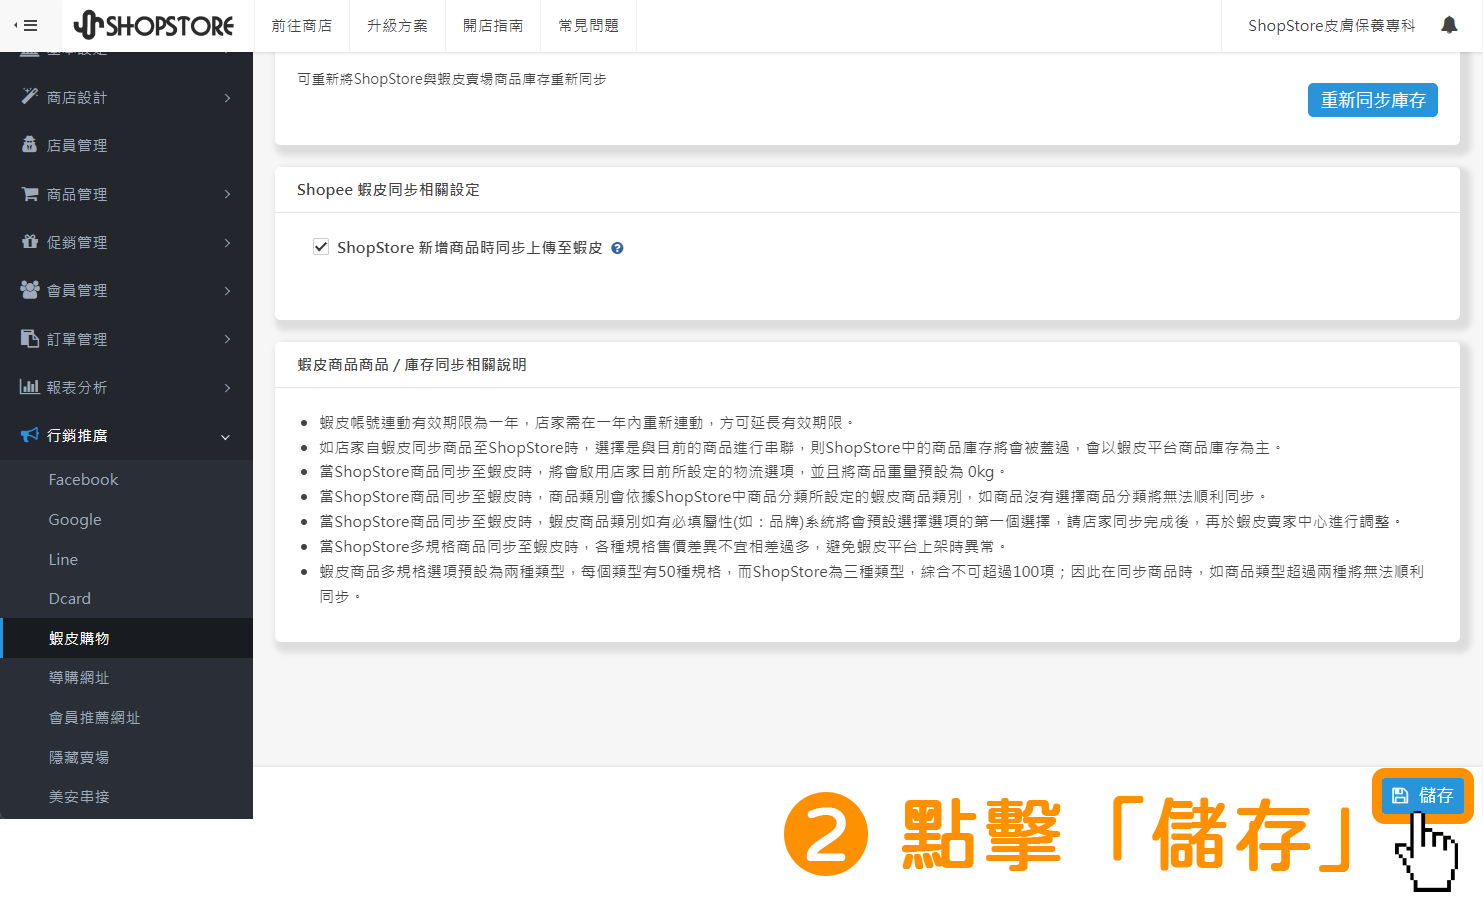Image resolution: width=1483 pixels, height=901 pixels.
Task: Open the ShopStore logo home link
Action: 154,25
